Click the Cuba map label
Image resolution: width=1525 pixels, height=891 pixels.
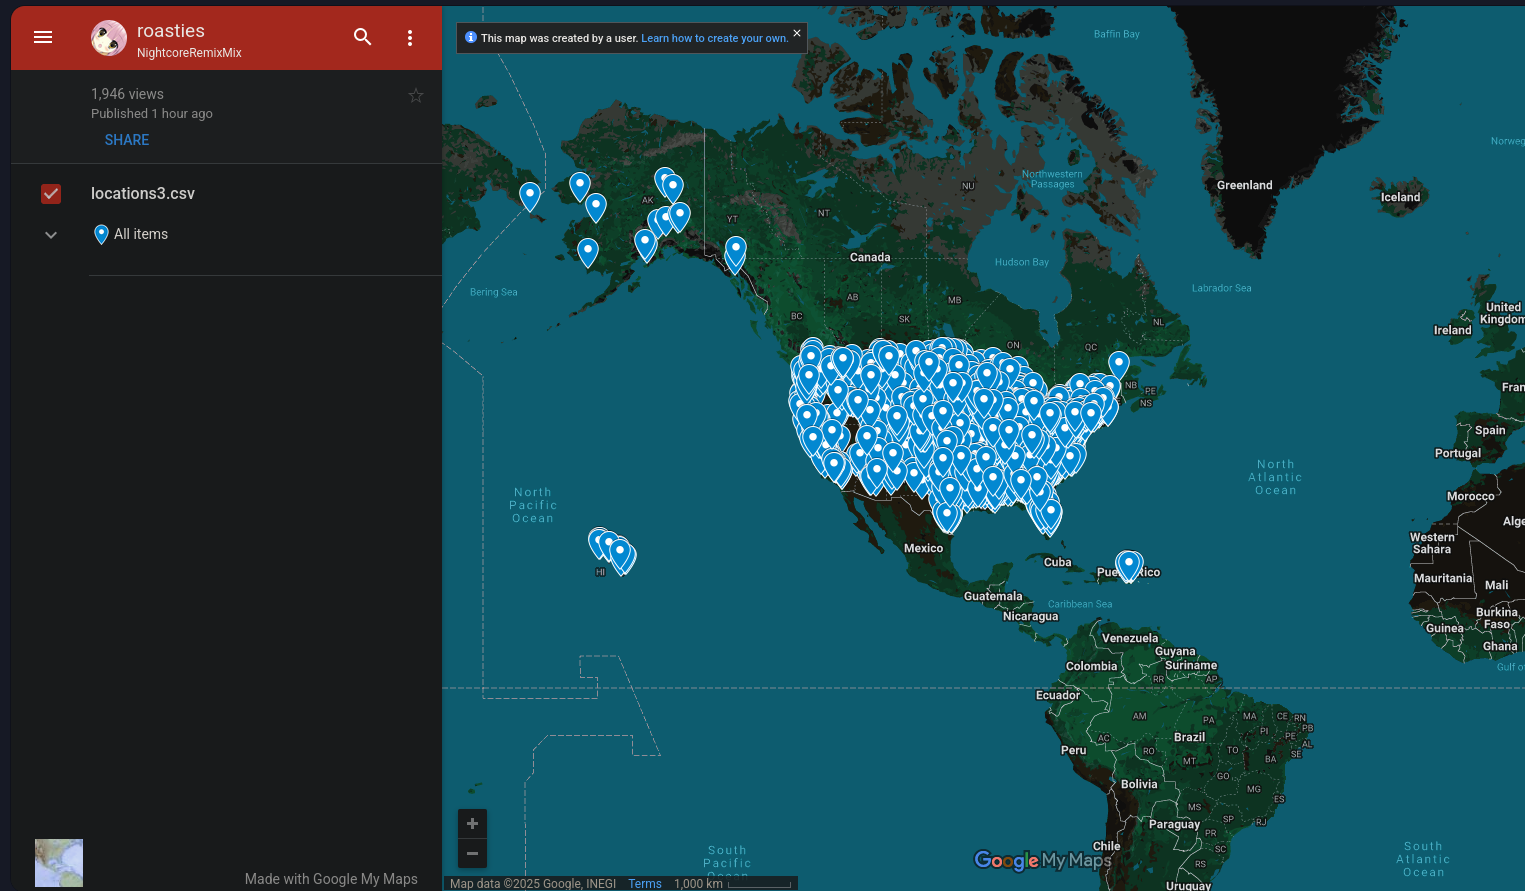click(x=1058, y=562)
